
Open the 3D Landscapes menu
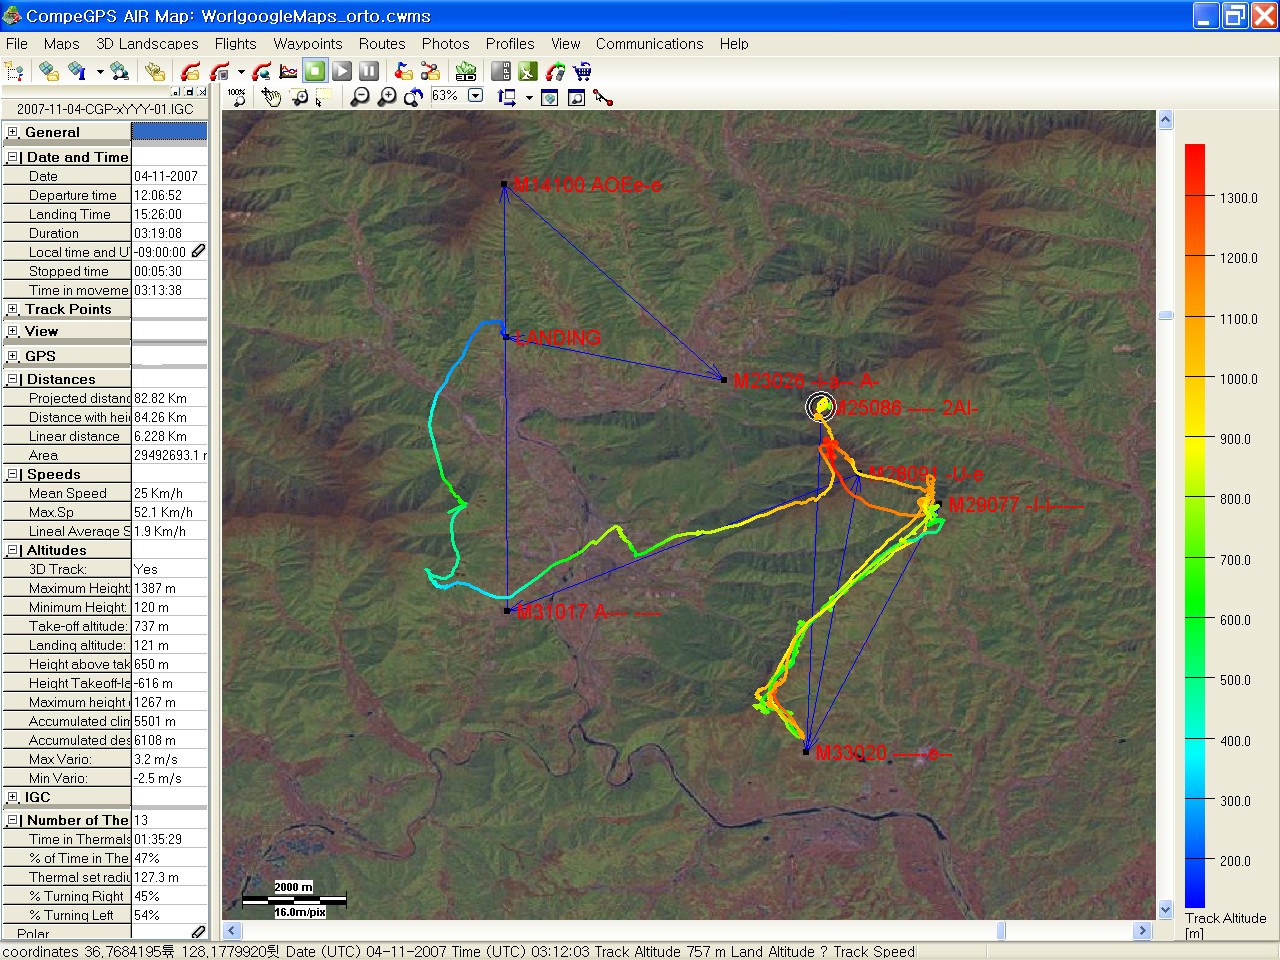pyautogui.click(x=147, y=44)
